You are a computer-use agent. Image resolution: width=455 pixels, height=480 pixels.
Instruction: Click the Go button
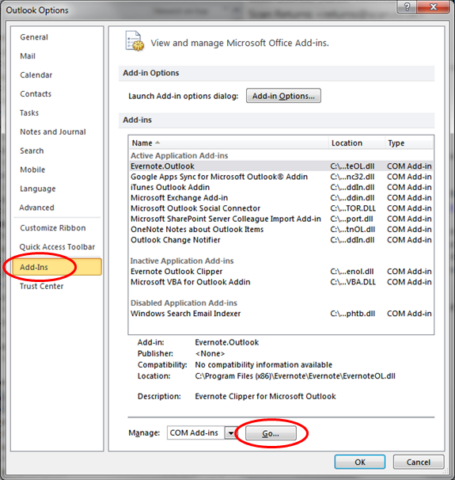pos(271,433)
